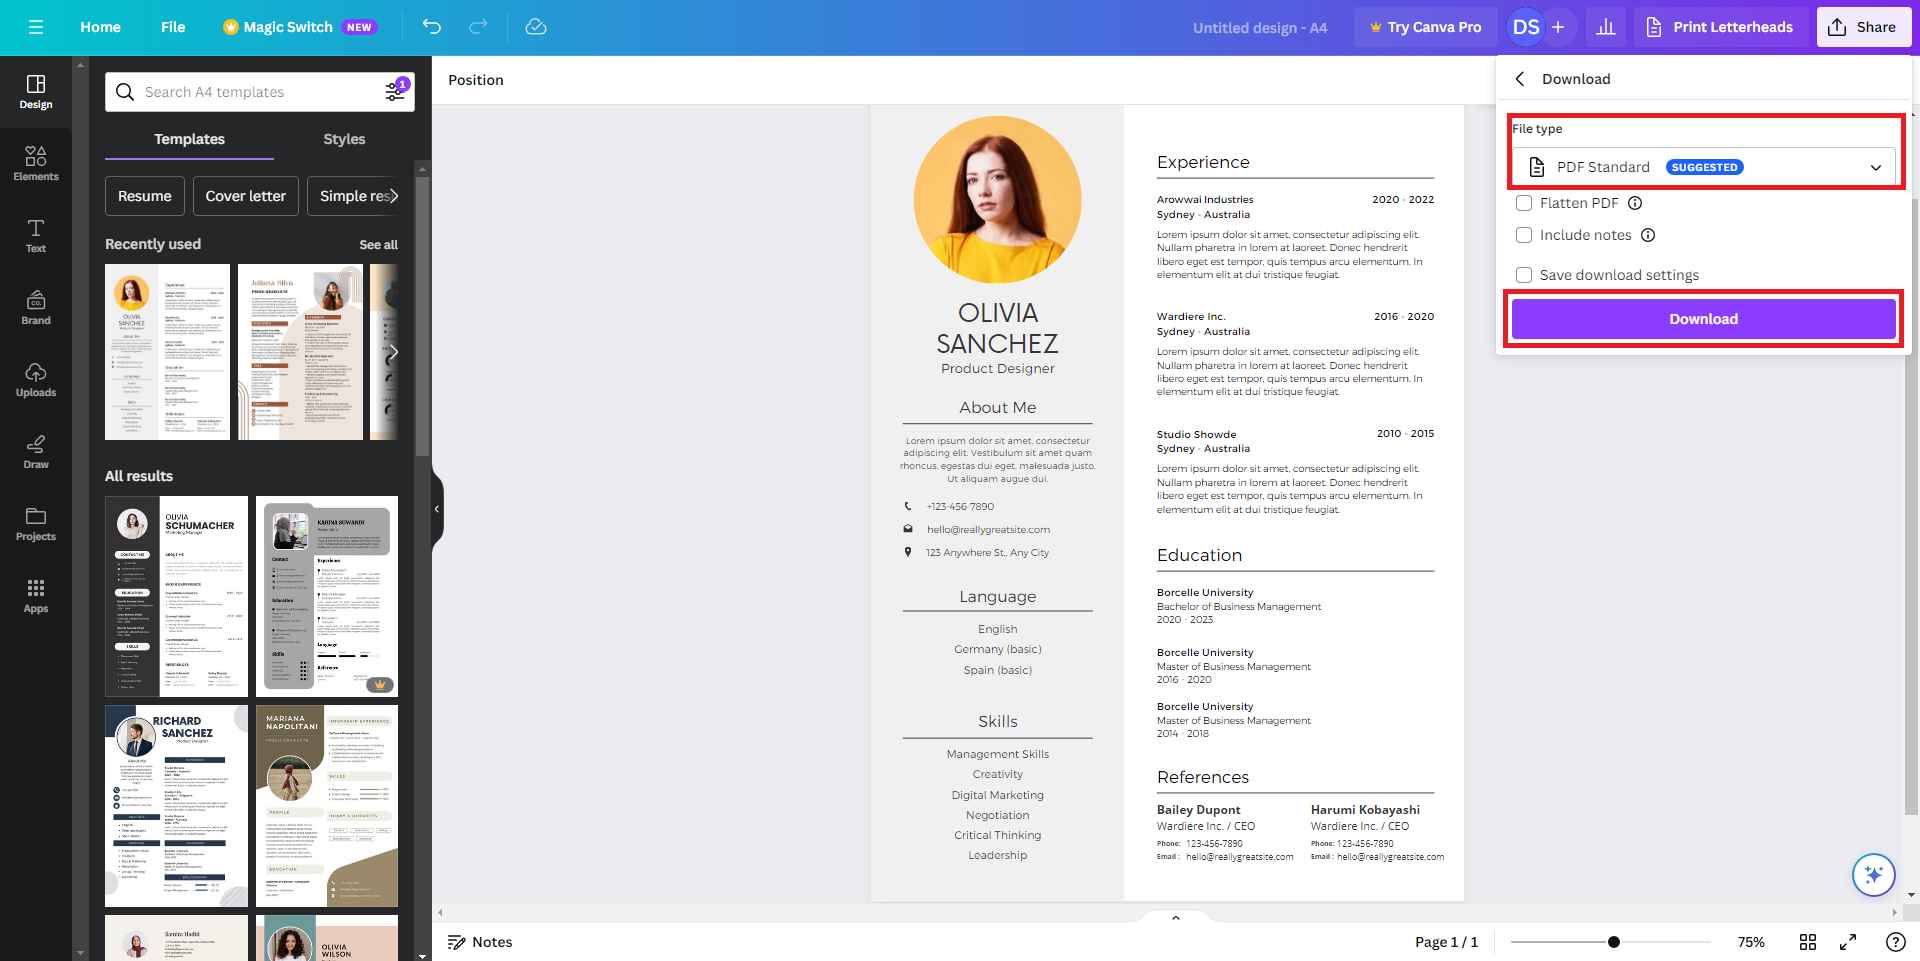Show next recently used templates

coord(393,352)
